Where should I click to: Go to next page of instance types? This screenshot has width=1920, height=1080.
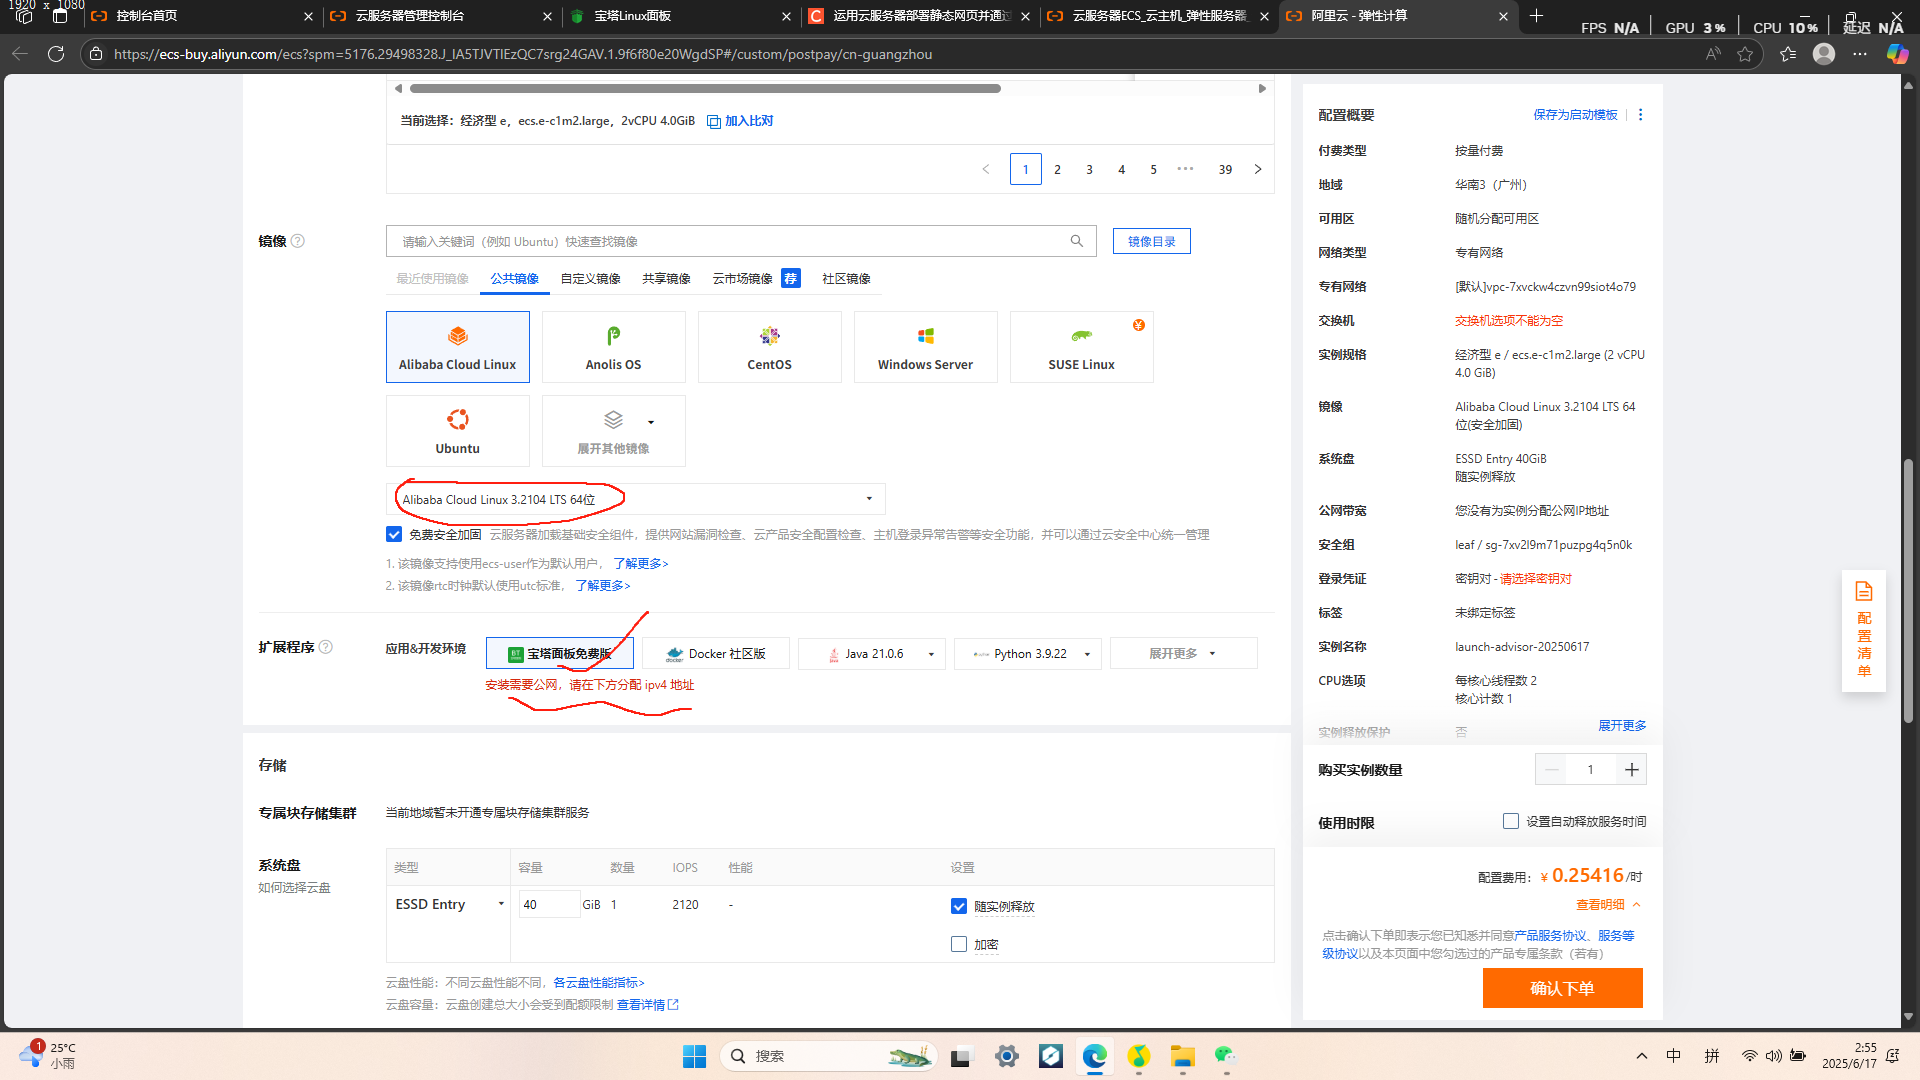pos(1258,169)
